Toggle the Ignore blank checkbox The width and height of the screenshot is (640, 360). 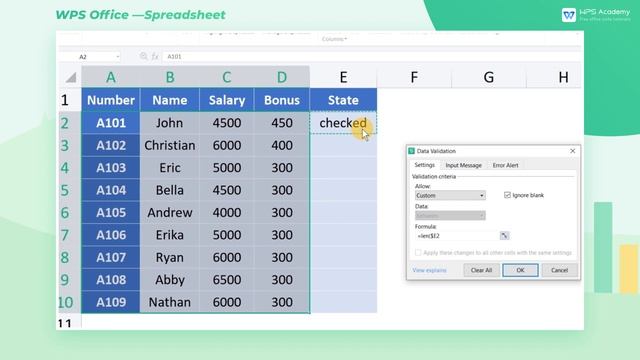click(x=507, y=195)
